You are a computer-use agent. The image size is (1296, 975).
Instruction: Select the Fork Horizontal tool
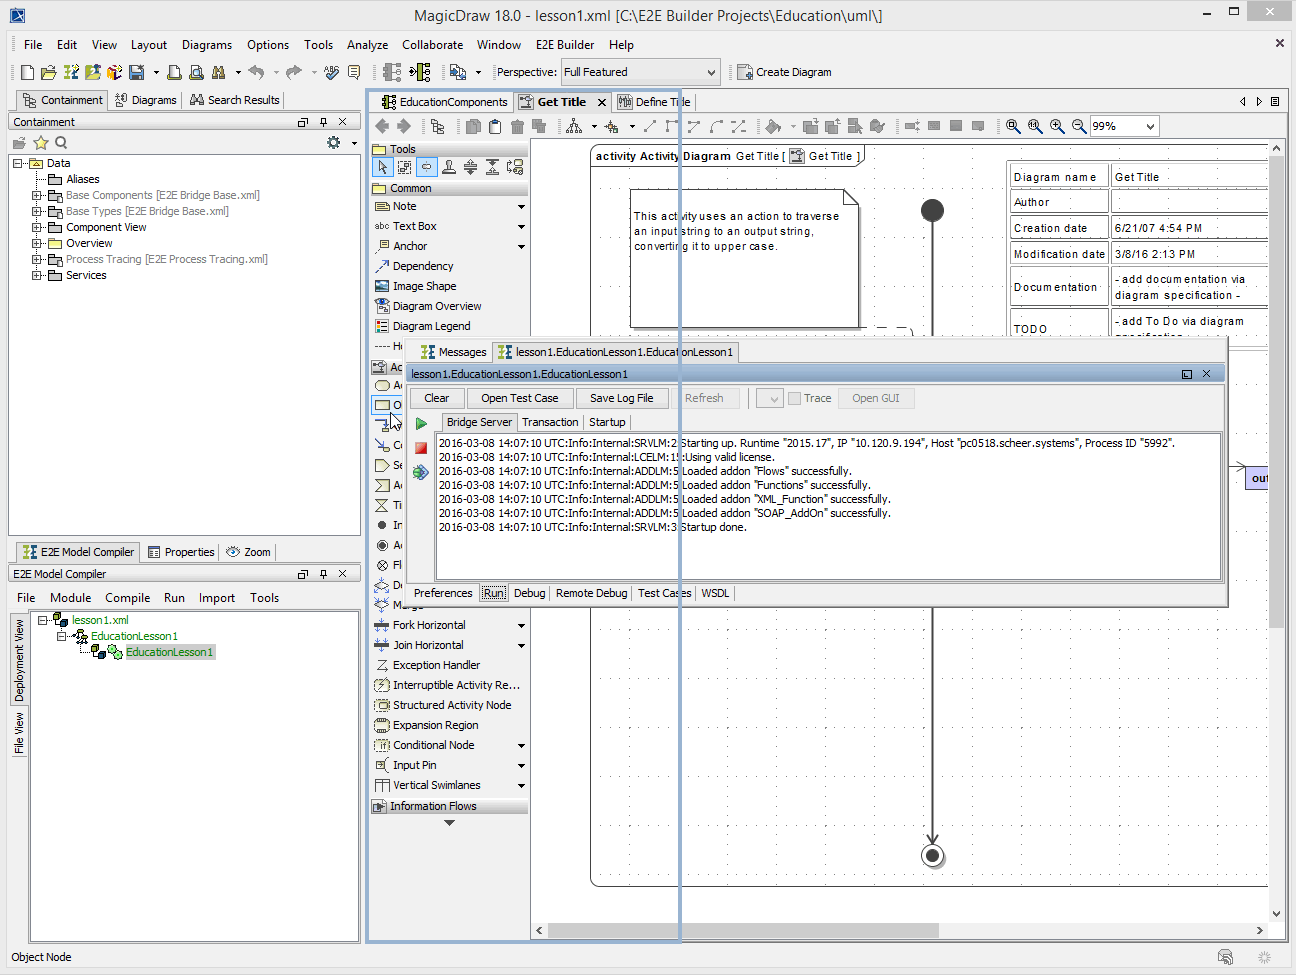pos(420,625)
